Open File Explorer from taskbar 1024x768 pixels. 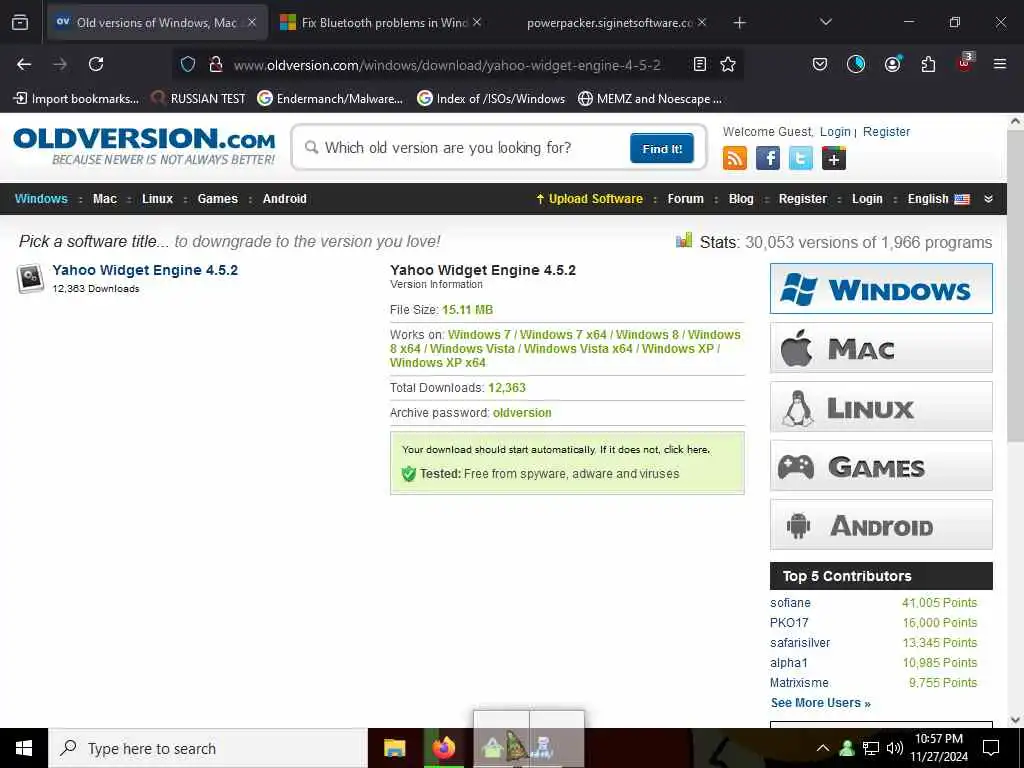394,748
